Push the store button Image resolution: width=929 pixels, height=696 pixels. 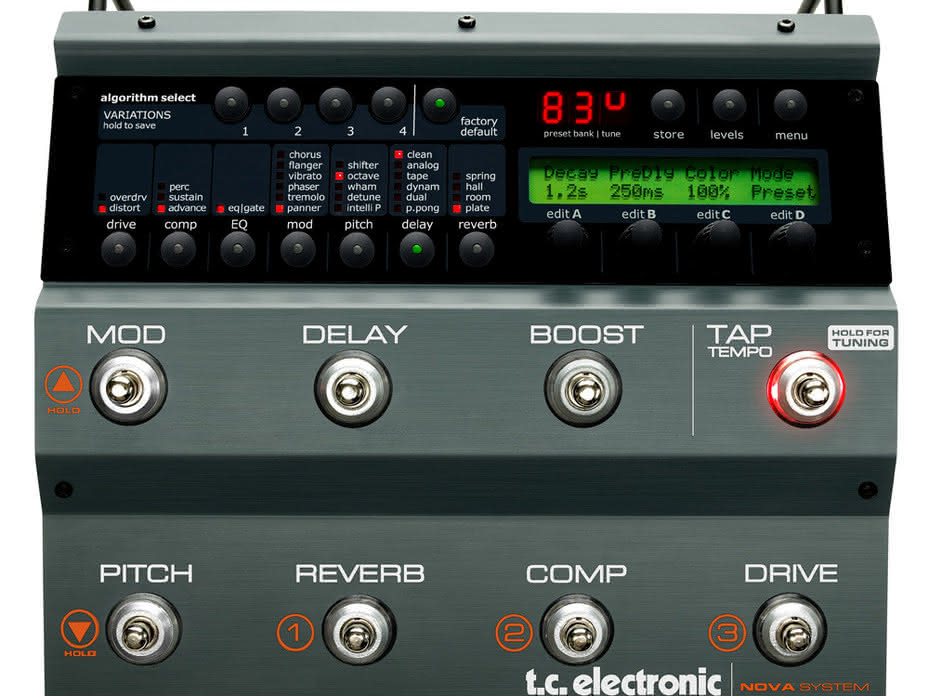(x=668, y=105)
